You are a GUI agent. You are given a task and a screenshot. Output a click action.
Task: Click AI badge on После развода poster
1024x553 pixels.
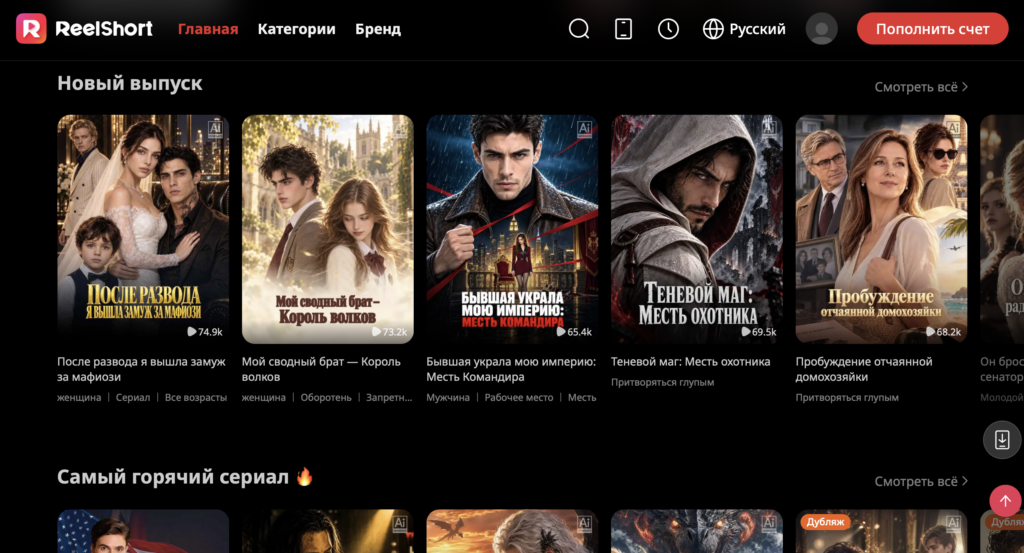coord(215,129)
